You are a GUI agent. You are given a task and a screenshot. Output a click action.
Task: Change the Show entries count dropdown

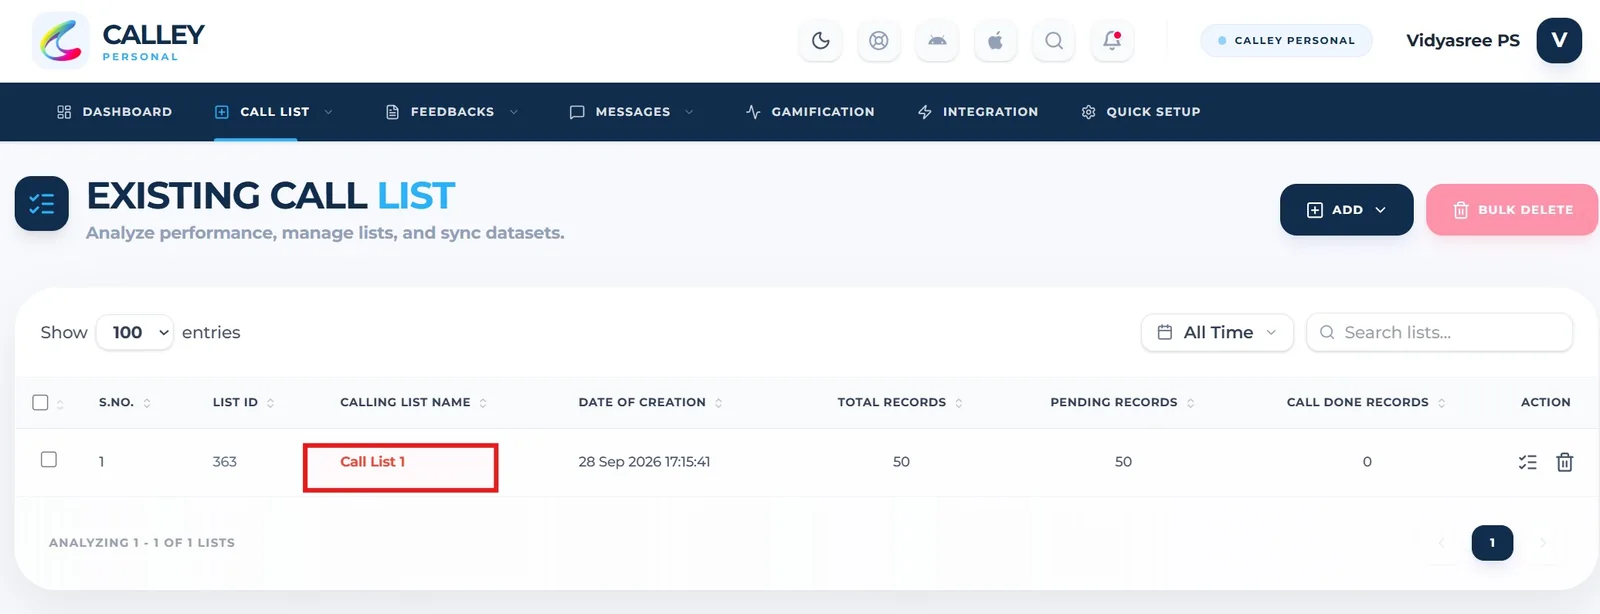pos(135,332)
